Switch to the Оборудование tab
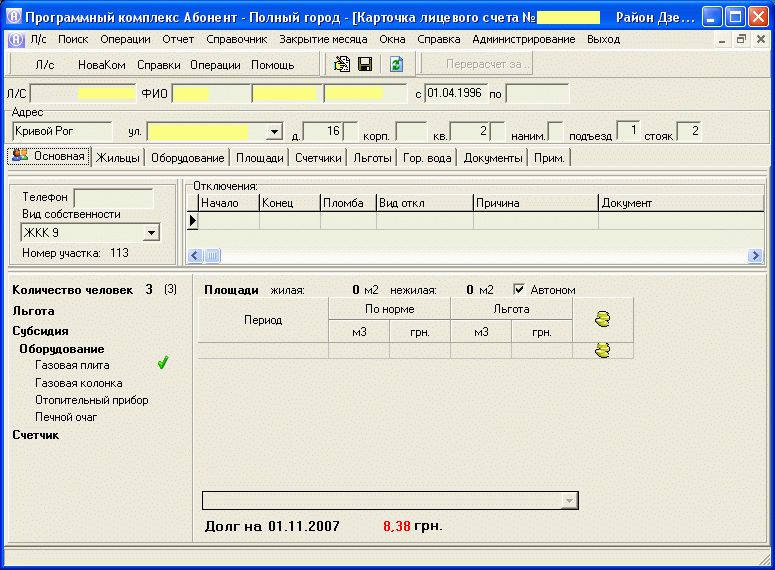 point(187,158)
